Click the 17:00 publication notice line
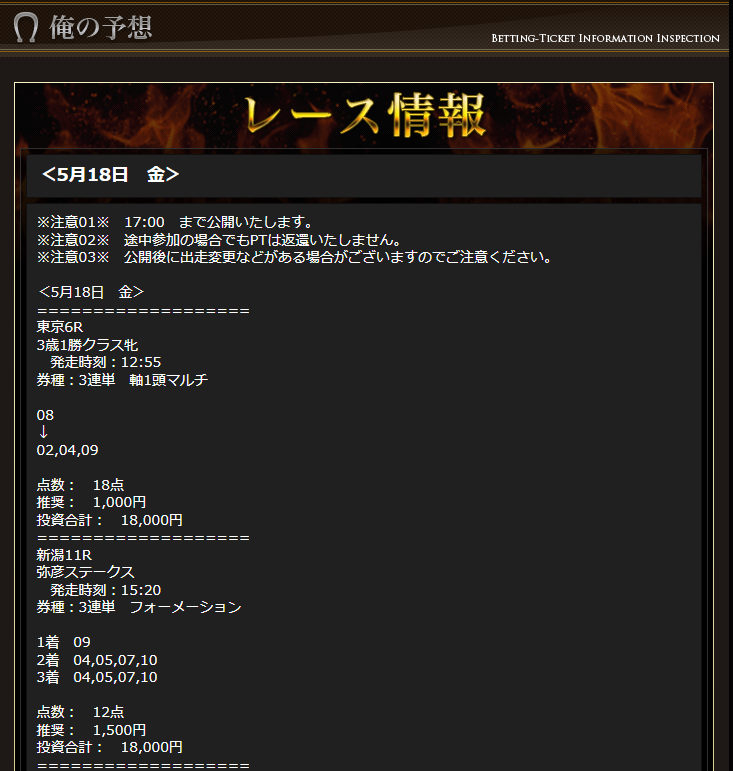Image resolution: width=733 pixels, height=771 pixels. click(x=174, y=222)
